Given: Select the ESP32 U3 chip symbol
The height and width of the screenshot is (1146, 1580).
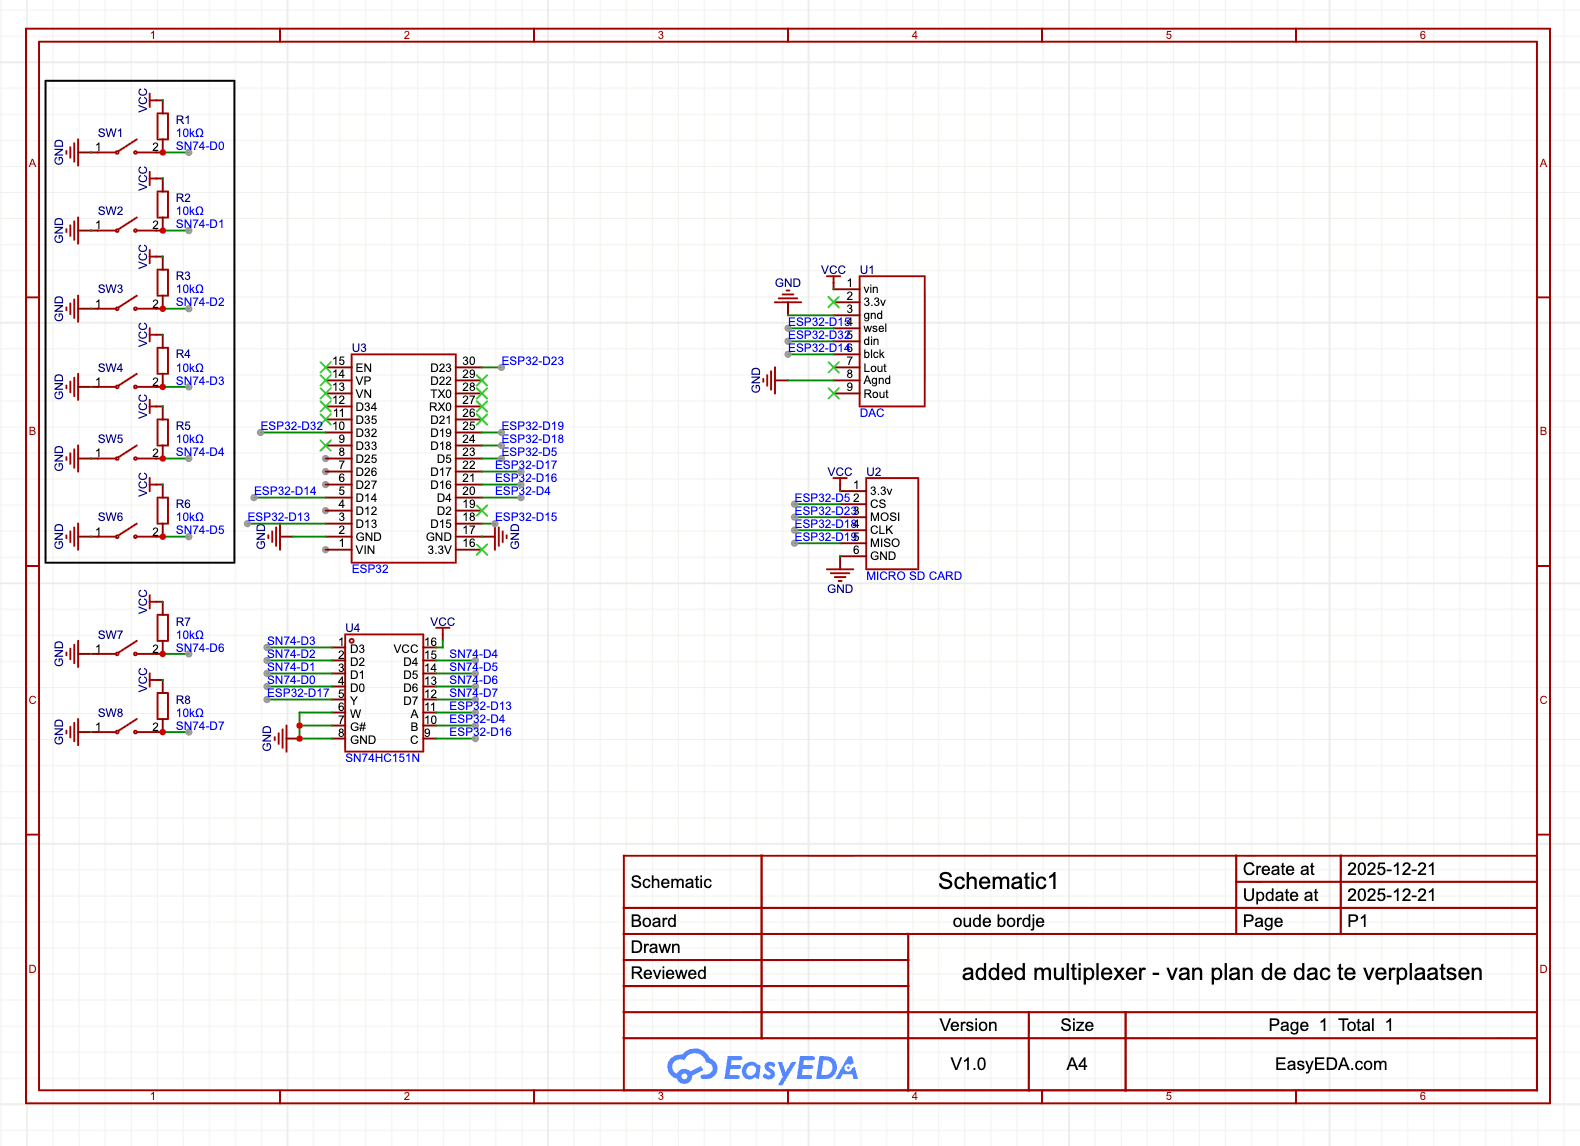Looking at the screenshot, I should [403, 458].
